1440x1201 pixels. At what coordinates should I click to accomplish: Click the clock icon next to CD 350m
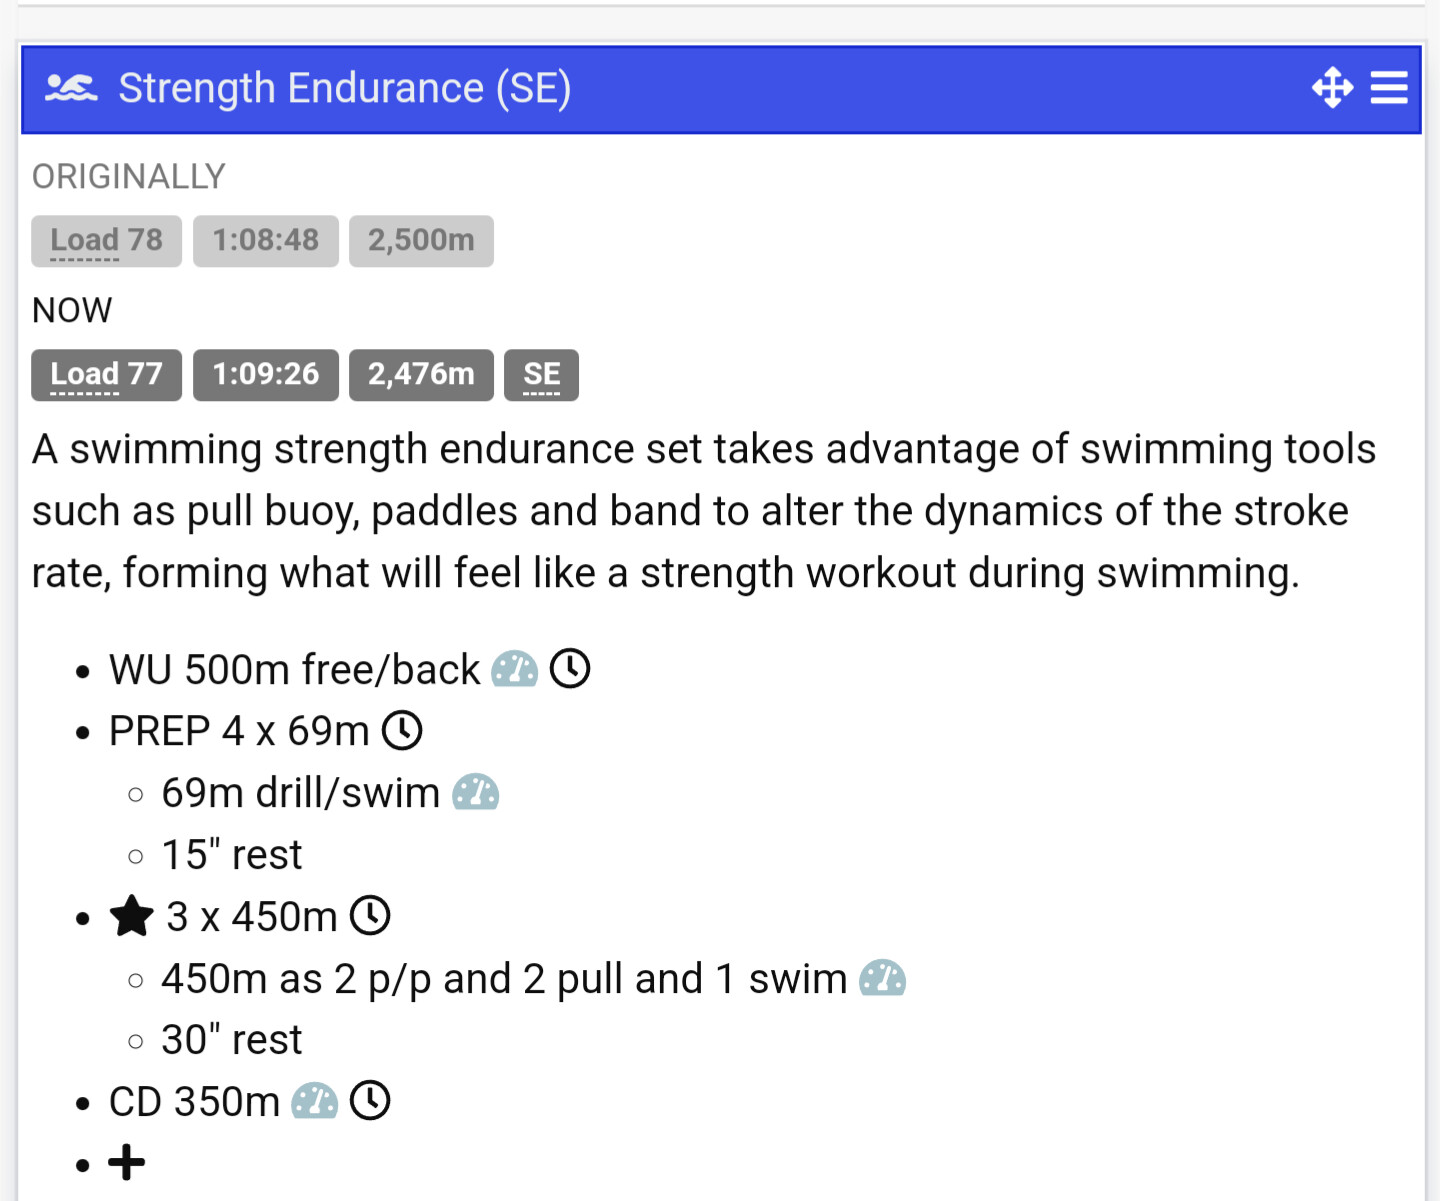point(370,1101)
